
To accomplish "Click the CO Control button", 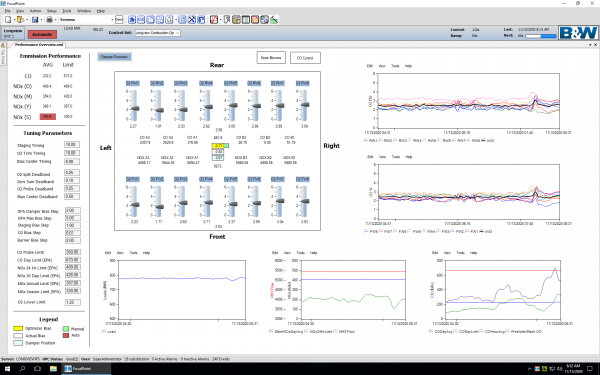I will [x=305, y=58].
